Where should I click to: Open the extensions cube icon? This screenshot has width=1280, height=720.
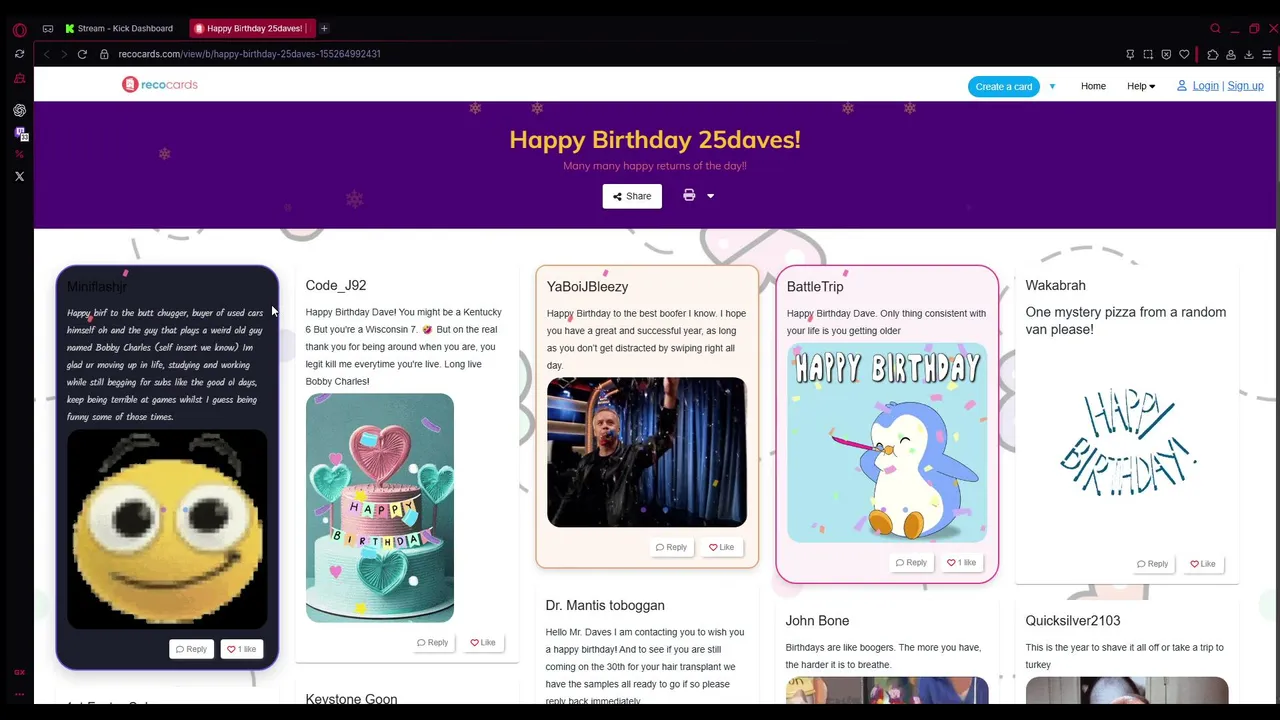pos(1212,54)
